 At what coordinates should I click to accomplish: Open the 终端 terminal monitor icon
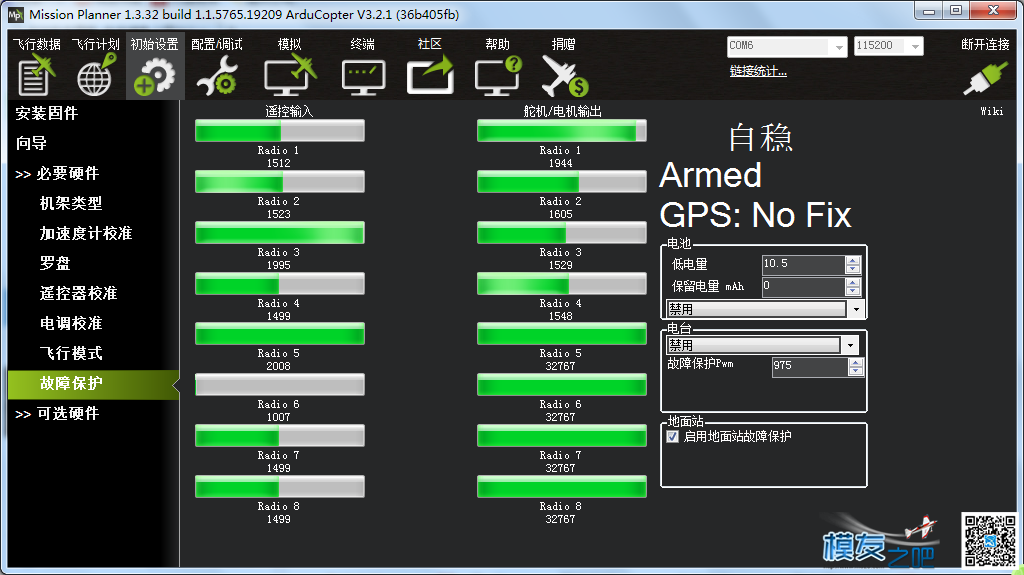[x=363, y=77]
